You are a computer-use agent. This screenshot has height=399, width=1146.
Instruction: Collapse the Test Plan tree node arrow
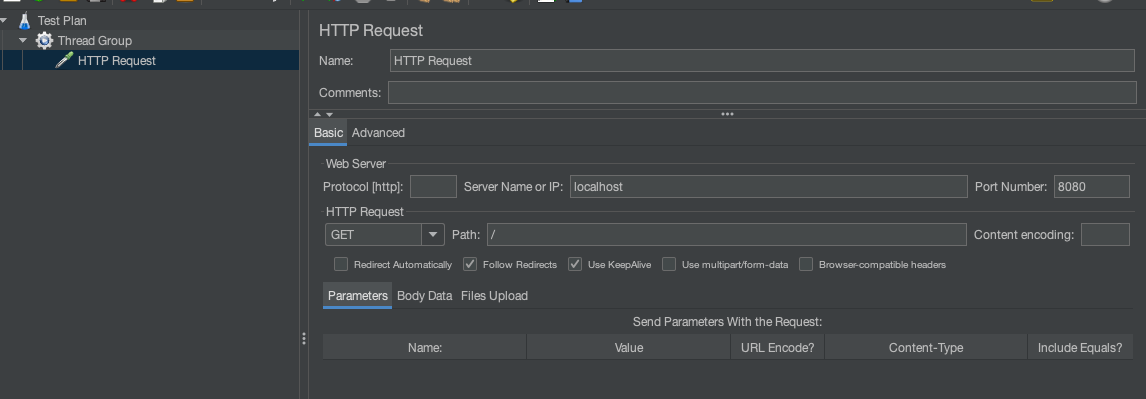[x=4, y=20]
